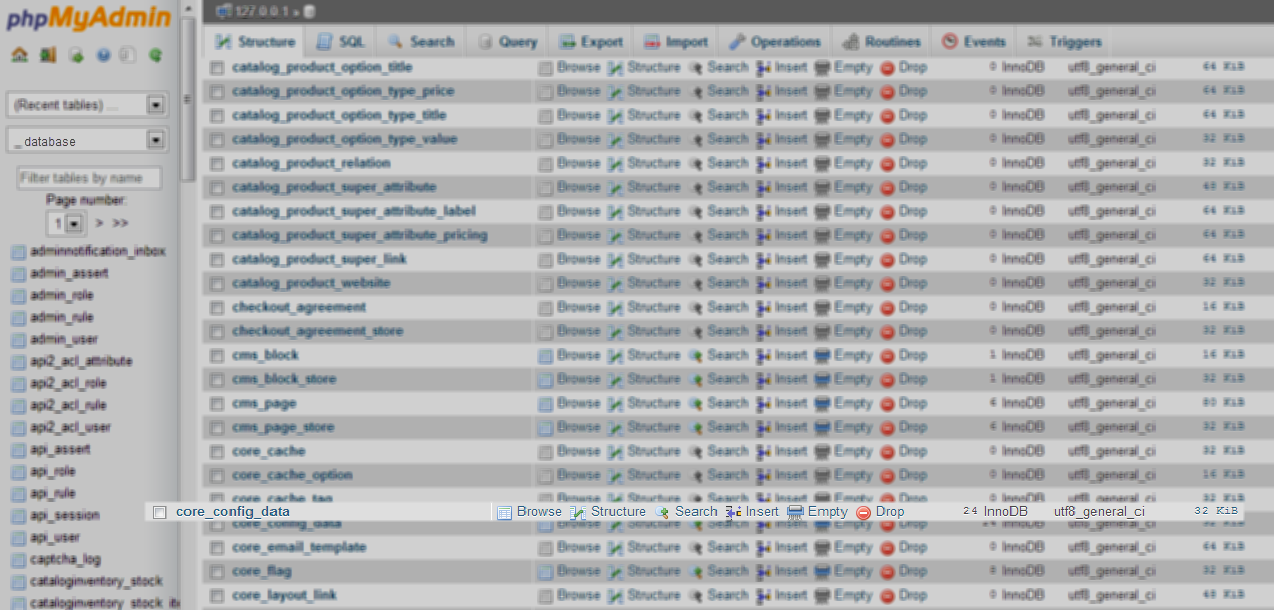Click the Log out door icon
The image size is (1274, 610).
47,55
